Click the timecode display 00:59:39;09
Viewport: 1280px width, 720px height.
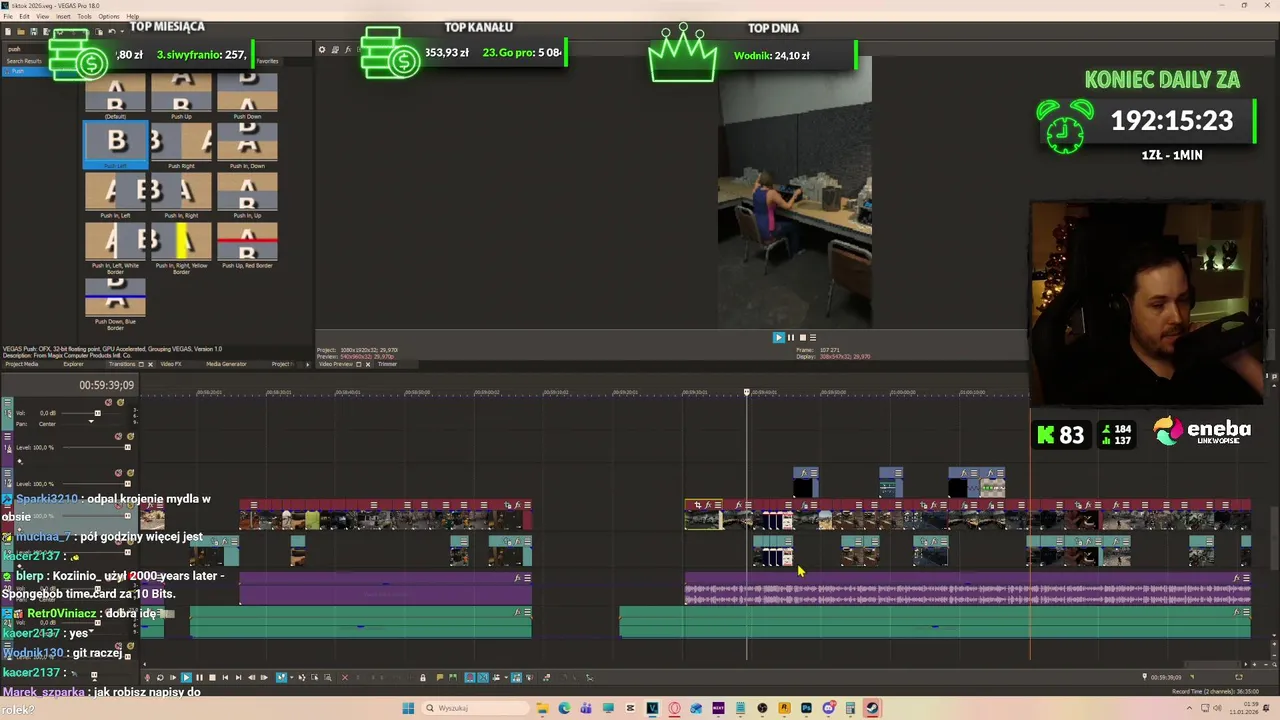point(107,385)
